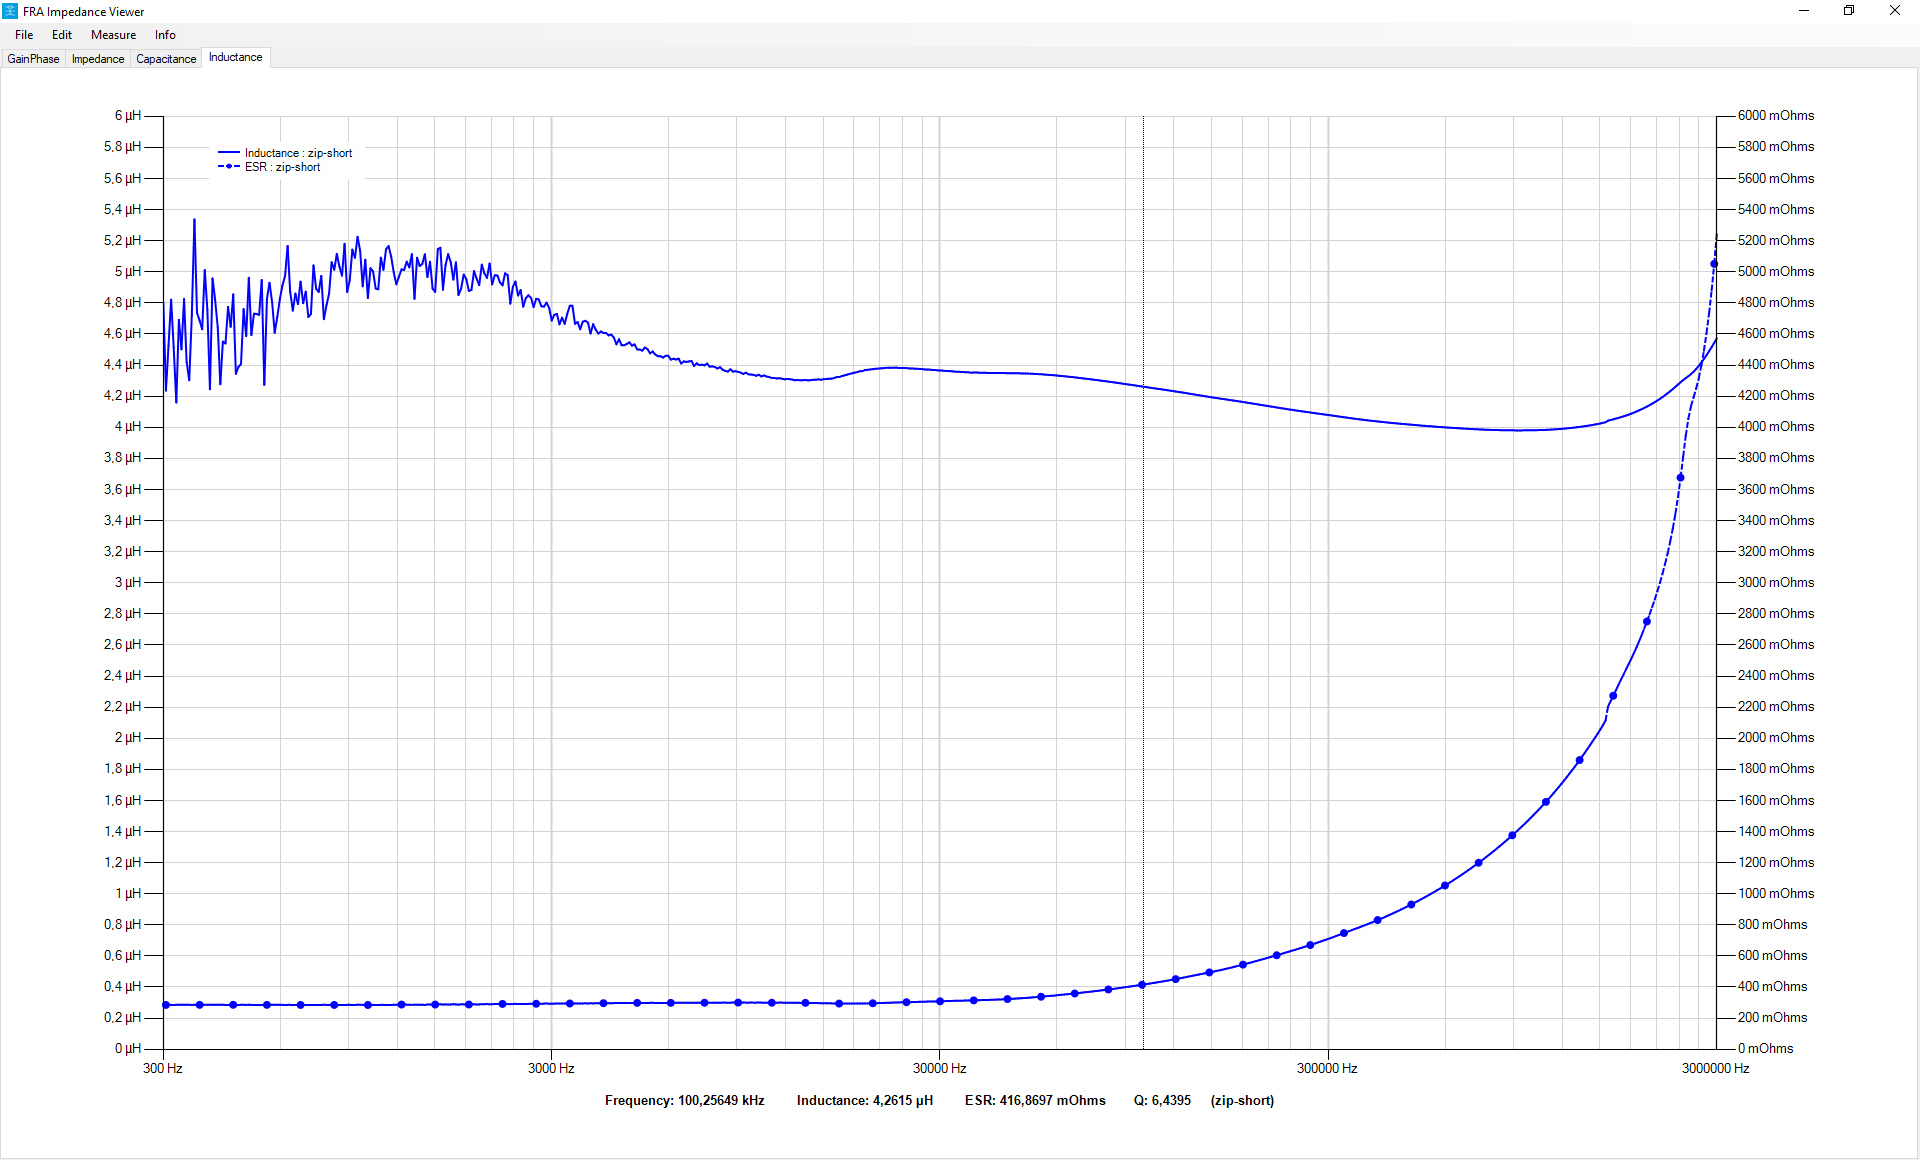The height and width of the screenshot is (1160, 1920).
Task: Click the 4 µH left axis label
Action: (128, 426)
